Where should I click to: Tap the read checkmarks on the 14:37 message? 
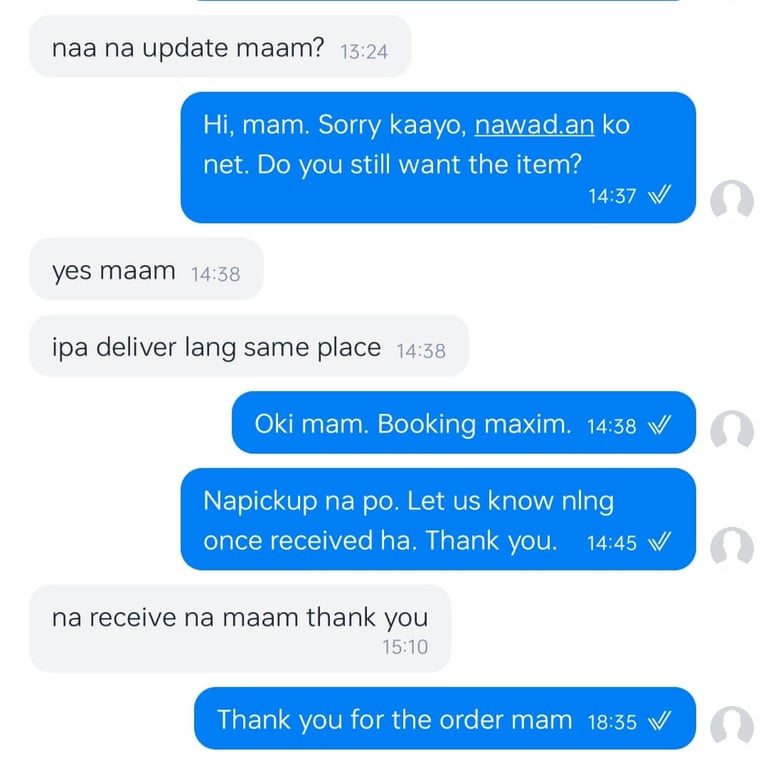659,195
